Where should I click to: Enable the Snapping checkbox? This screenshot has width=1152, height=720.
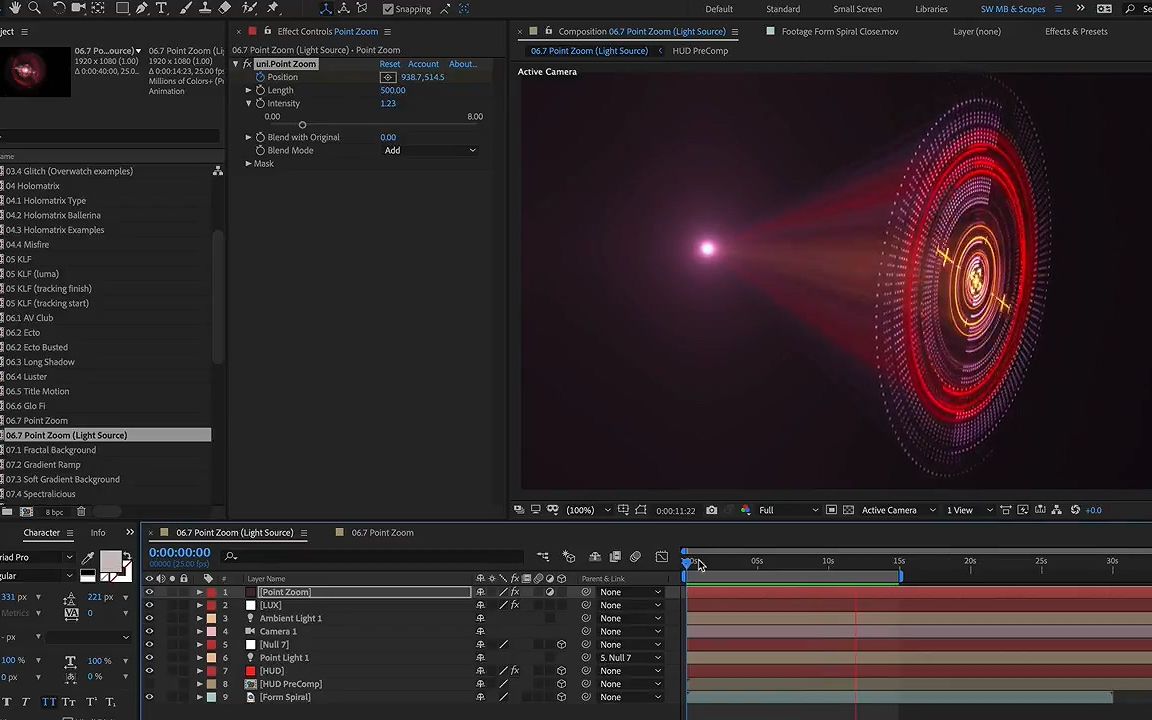(389, 9)
